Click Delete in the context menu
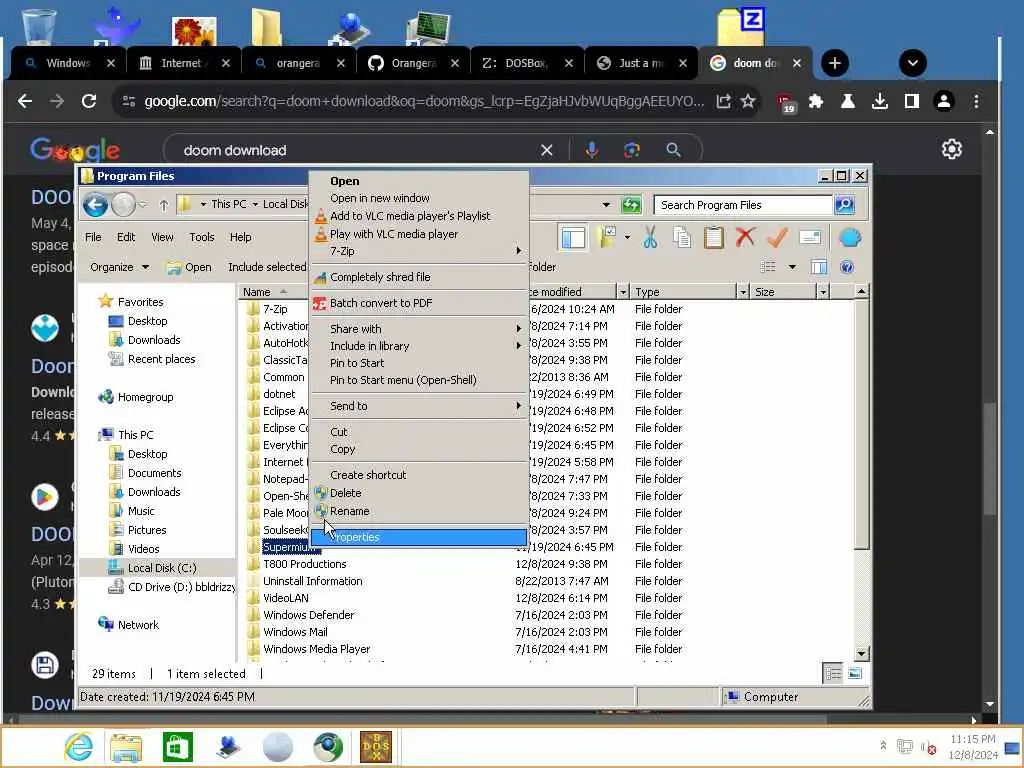This screenshot has height=768, width=1024. 345,493
